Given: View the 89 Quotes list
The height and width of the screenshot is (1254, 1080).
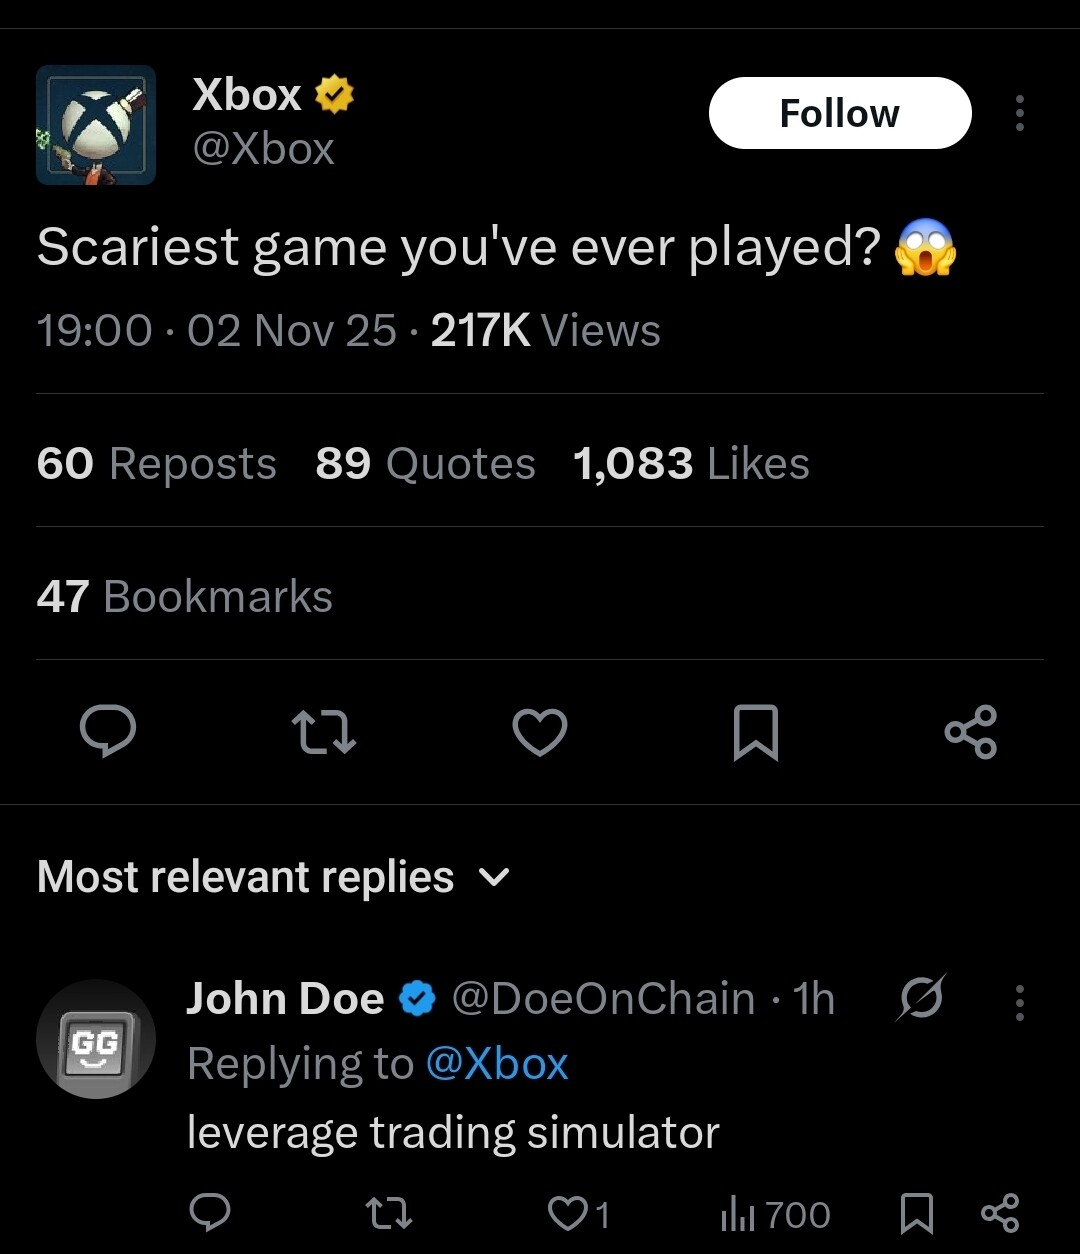Looking at the screenshot, I should coord(425,464).
